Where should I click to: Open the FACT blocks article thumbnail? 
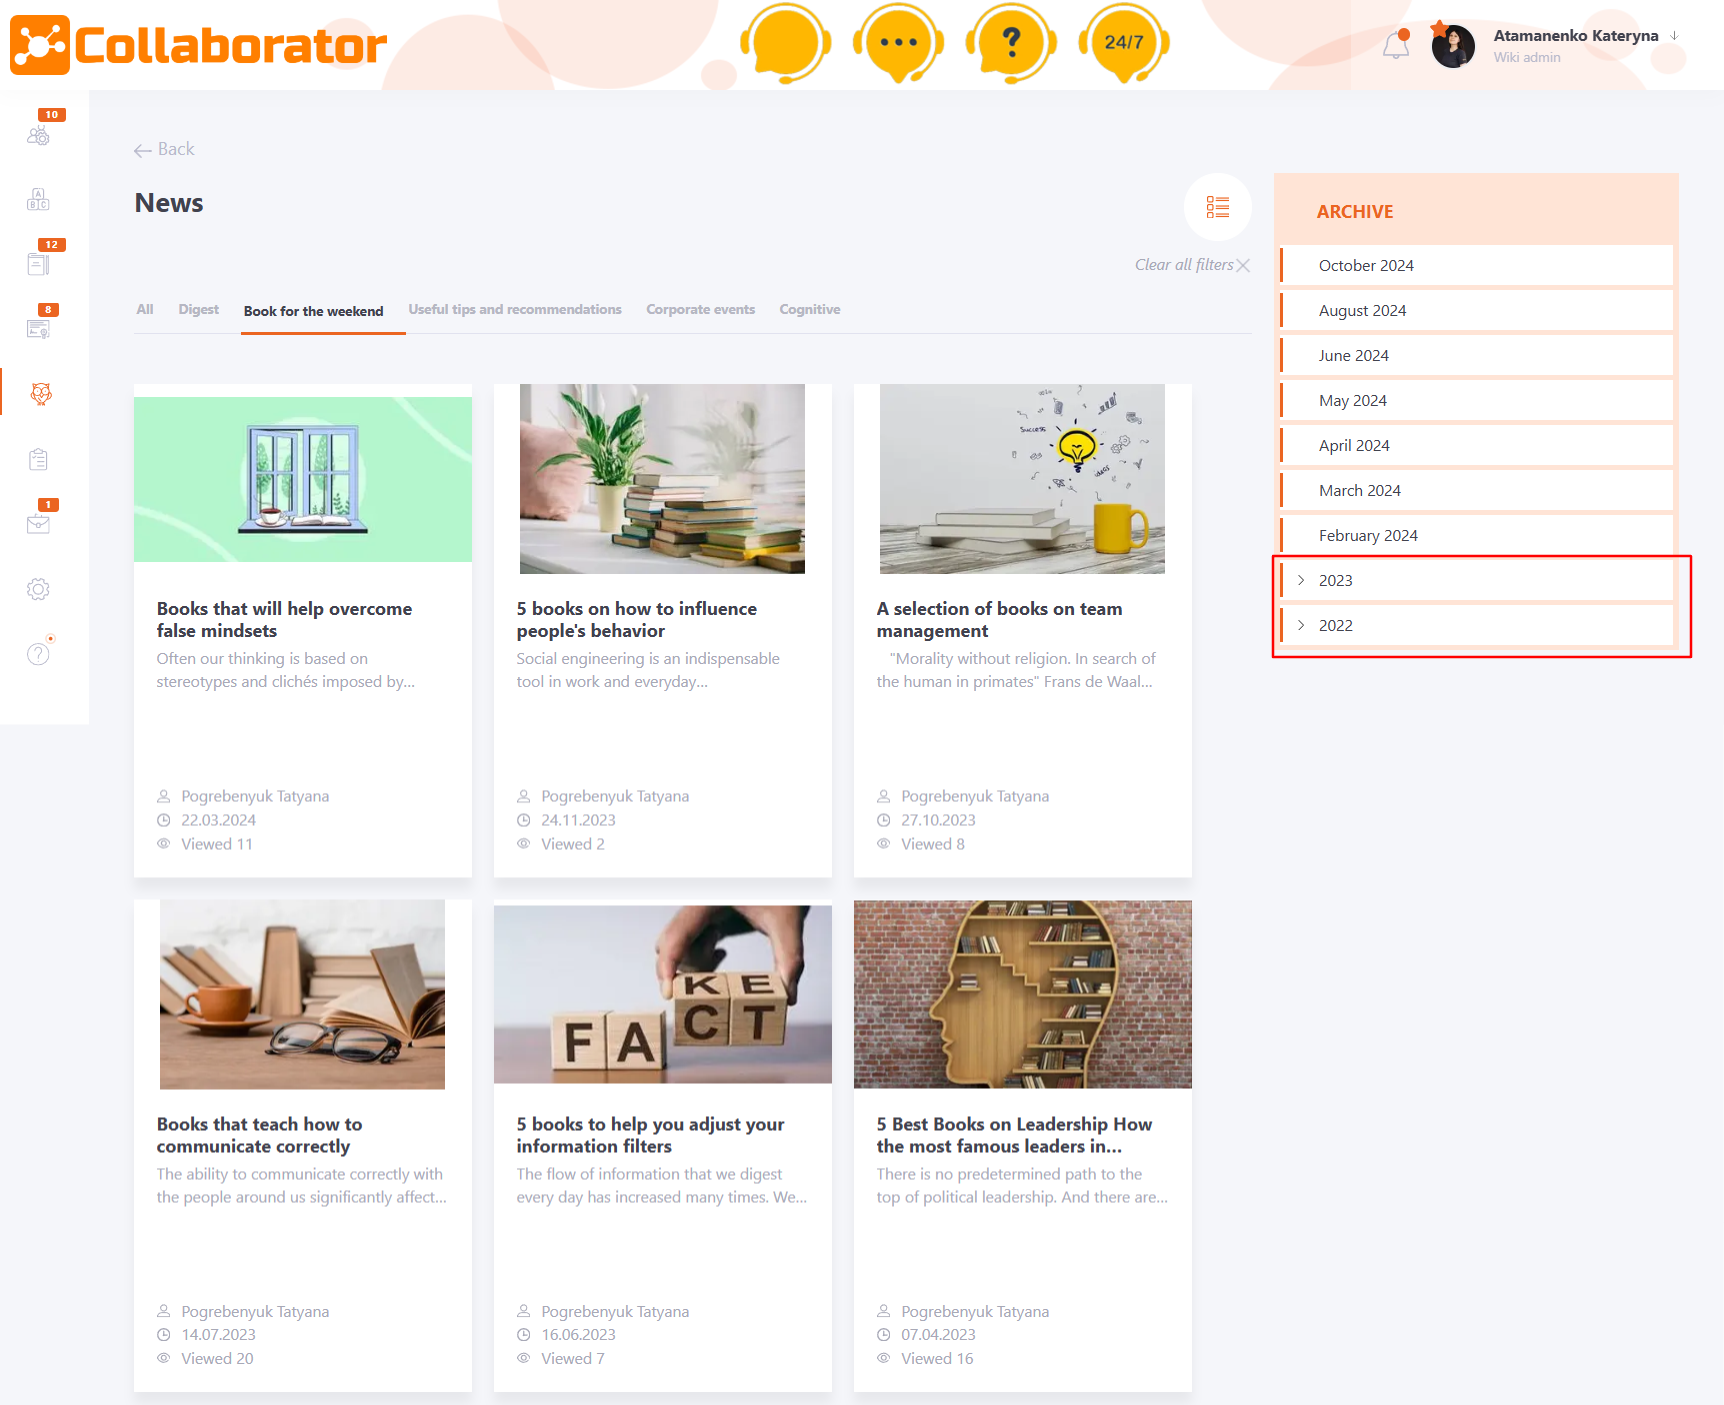tap(662, 994)
